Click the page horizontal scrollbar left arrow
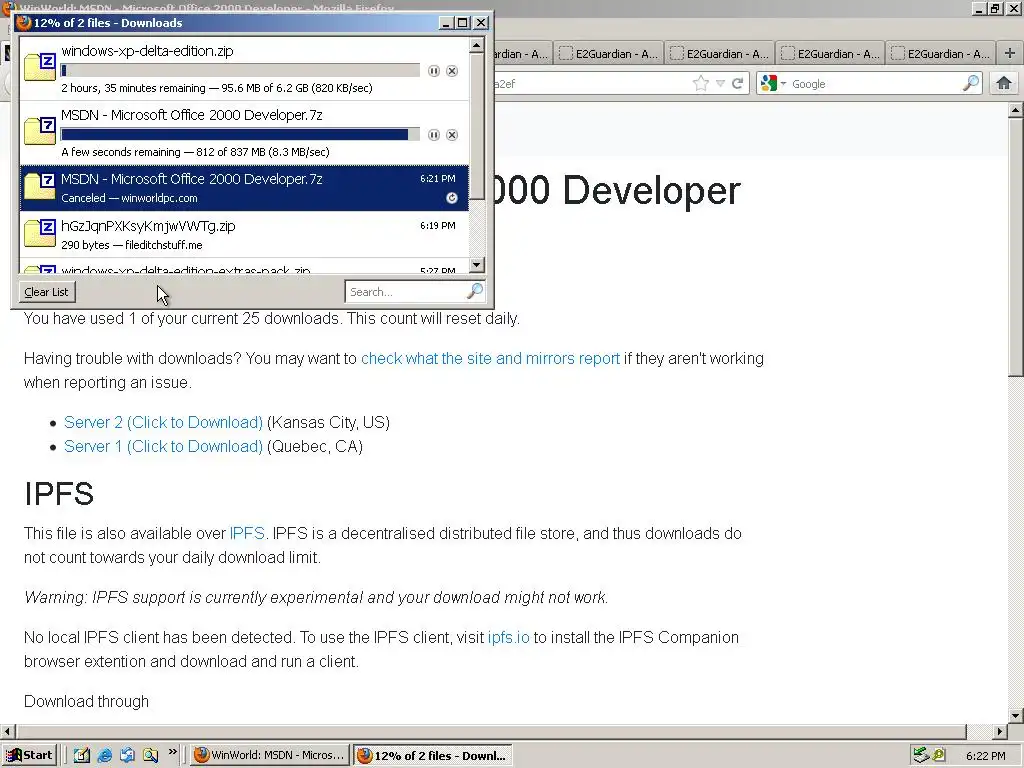This screenshot has width=1024, height=768. pos(8,731)
